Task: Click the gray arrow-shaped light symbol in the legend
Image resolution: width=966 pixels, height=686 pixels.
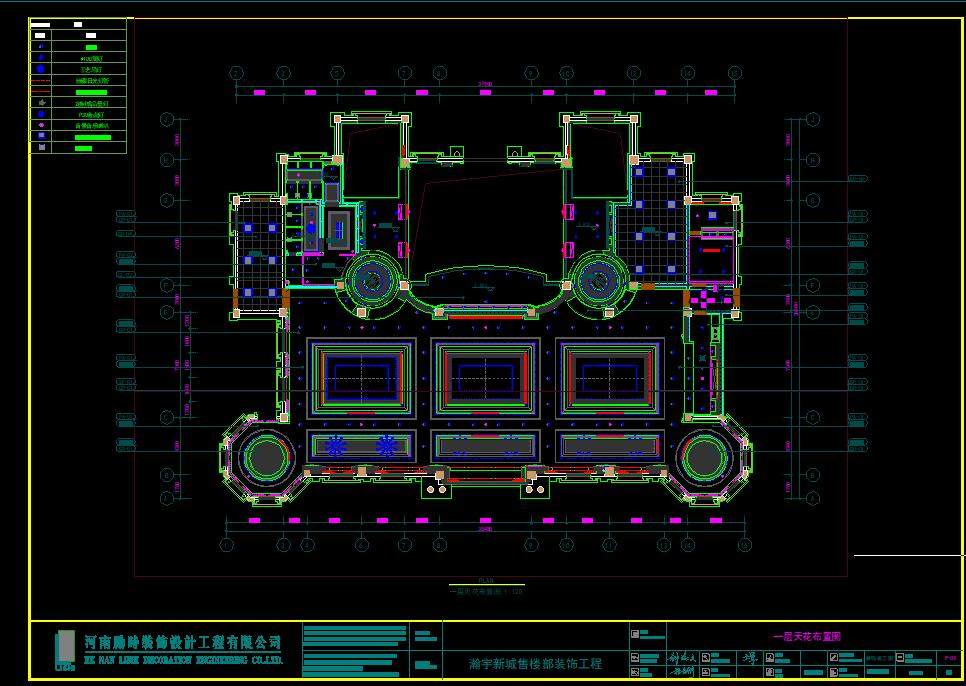Action: (41, 103)
